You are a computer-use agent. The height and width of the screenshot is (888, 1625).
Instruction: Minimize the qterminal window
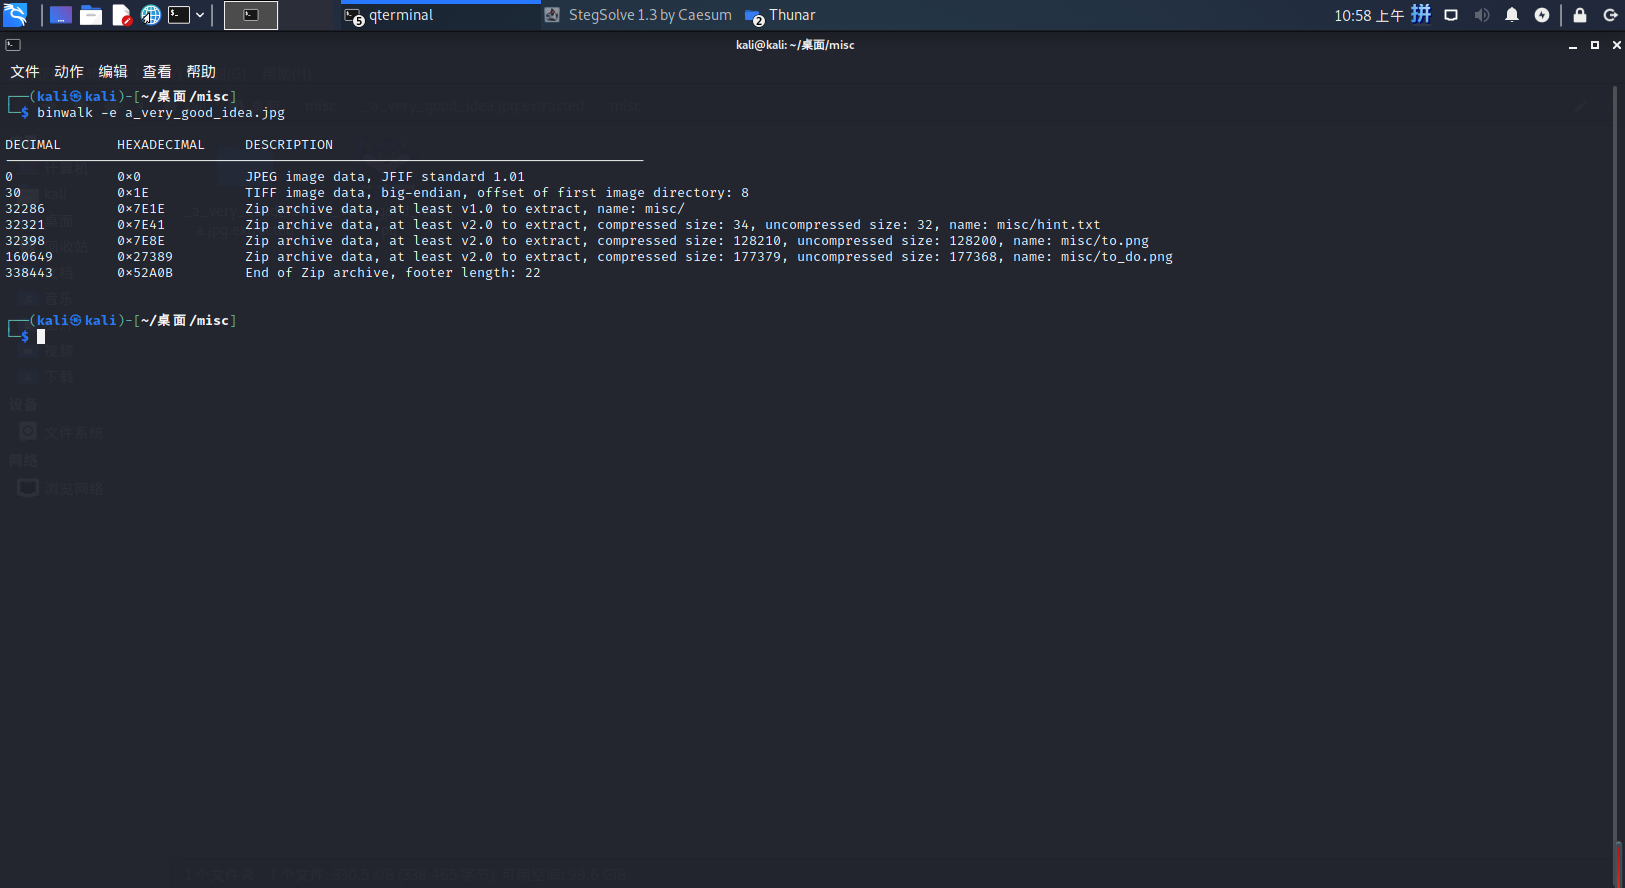point(1573,45)
